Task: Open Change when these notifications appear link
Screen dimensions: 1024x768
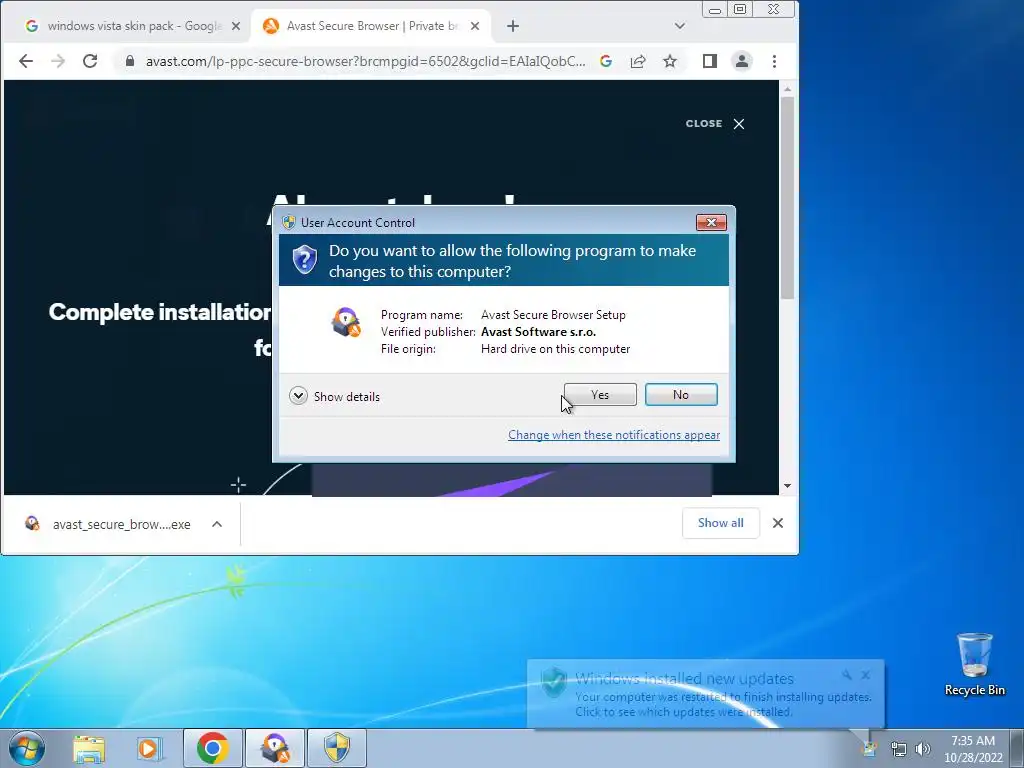Action: pyautogui.click(x=614, y=435)
